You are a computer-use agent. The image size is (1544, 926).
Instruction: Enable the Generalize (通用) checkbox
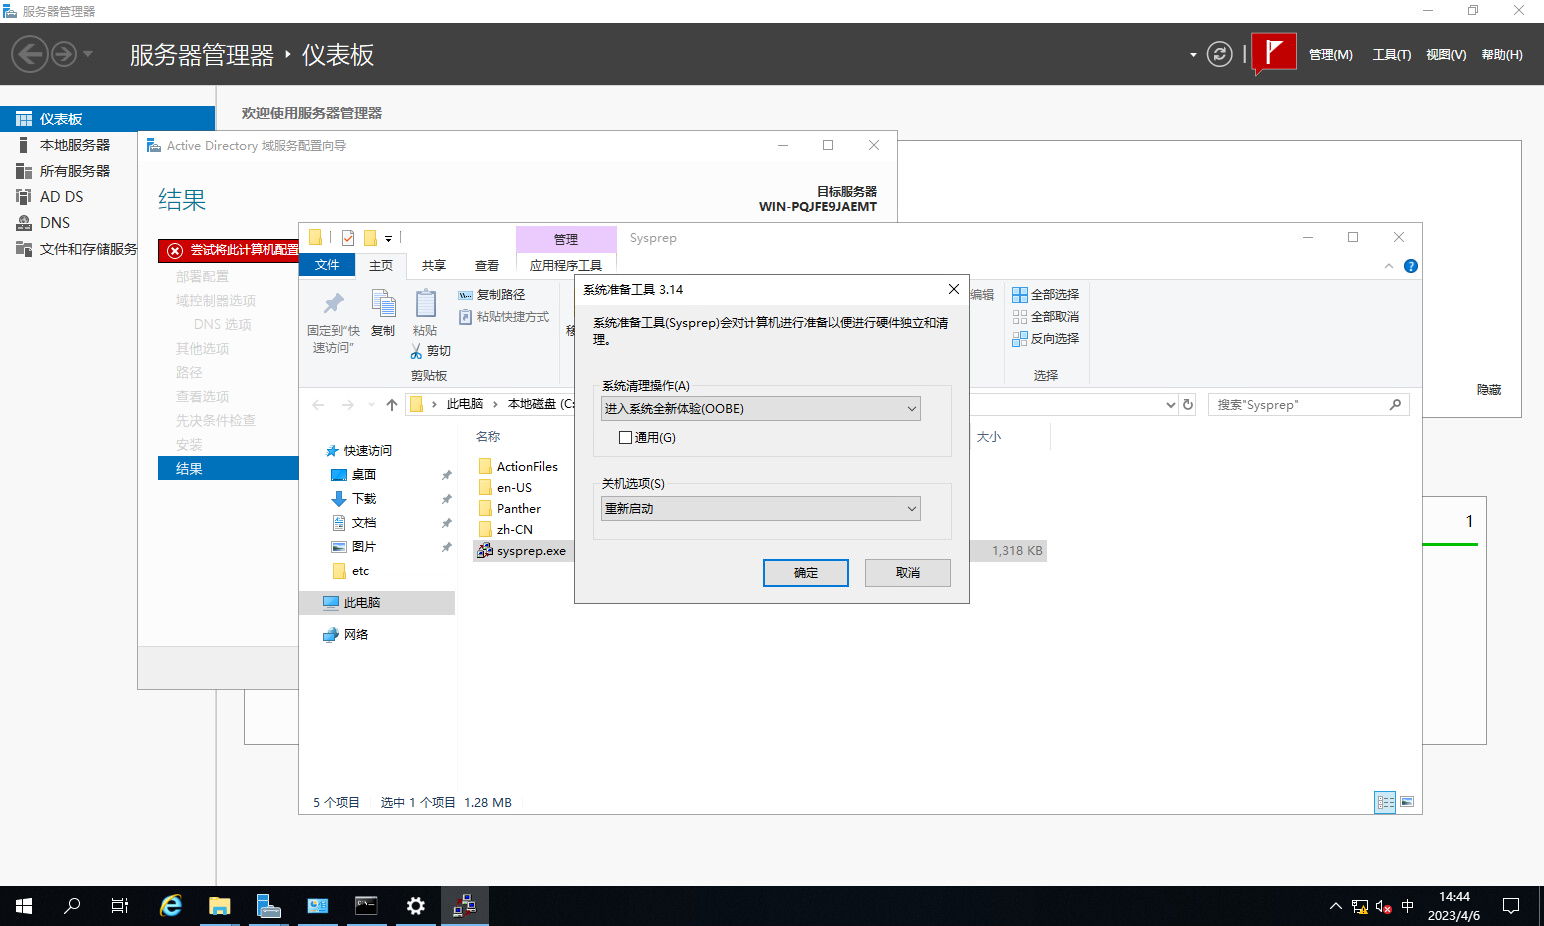626,438
